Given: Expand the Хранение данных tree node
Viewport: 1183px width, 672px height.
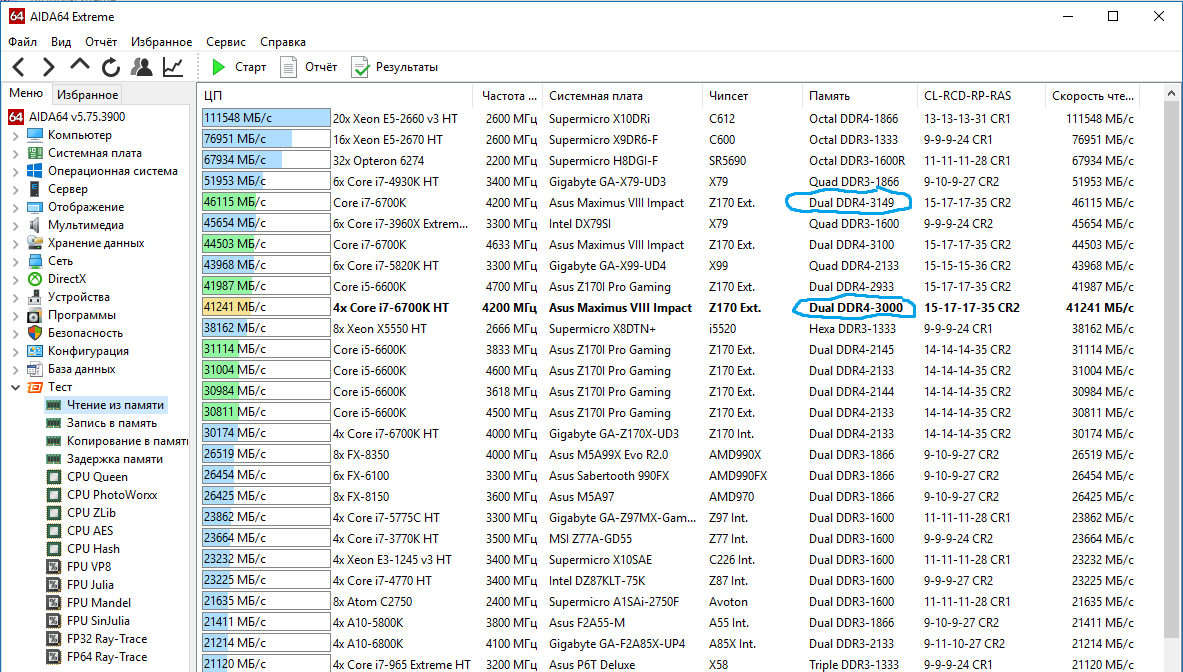Looking at the screenshot, I should pyautogui.click(x=16, y=243).
